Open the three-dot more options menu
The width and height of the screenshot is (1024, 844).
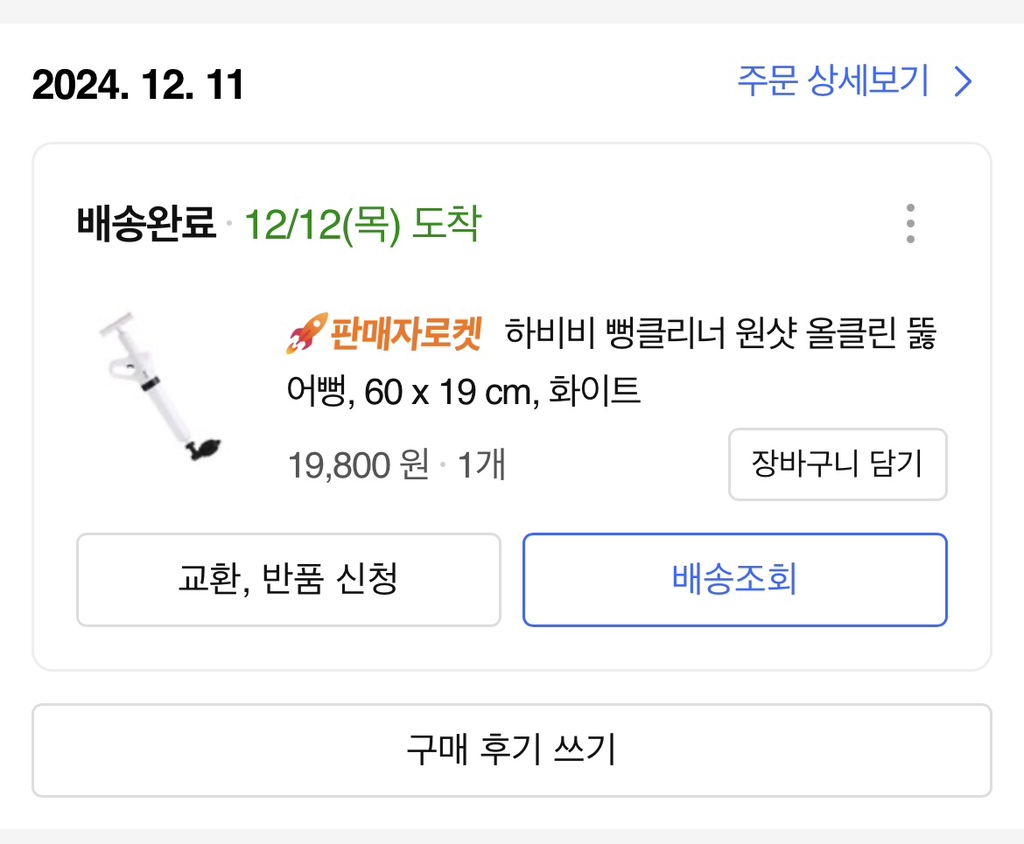click(x=910, y=224)
